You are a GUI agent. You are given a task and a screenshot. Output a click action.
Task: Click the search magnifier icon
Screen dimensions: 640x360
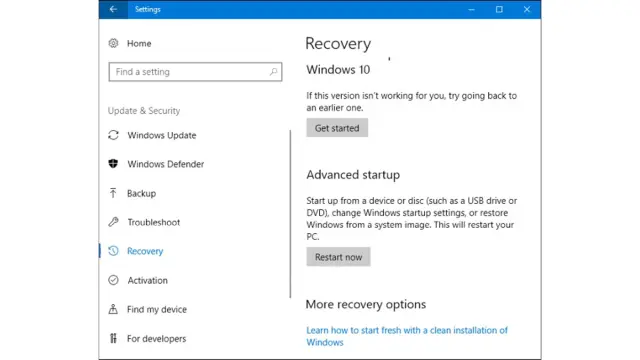273,72
